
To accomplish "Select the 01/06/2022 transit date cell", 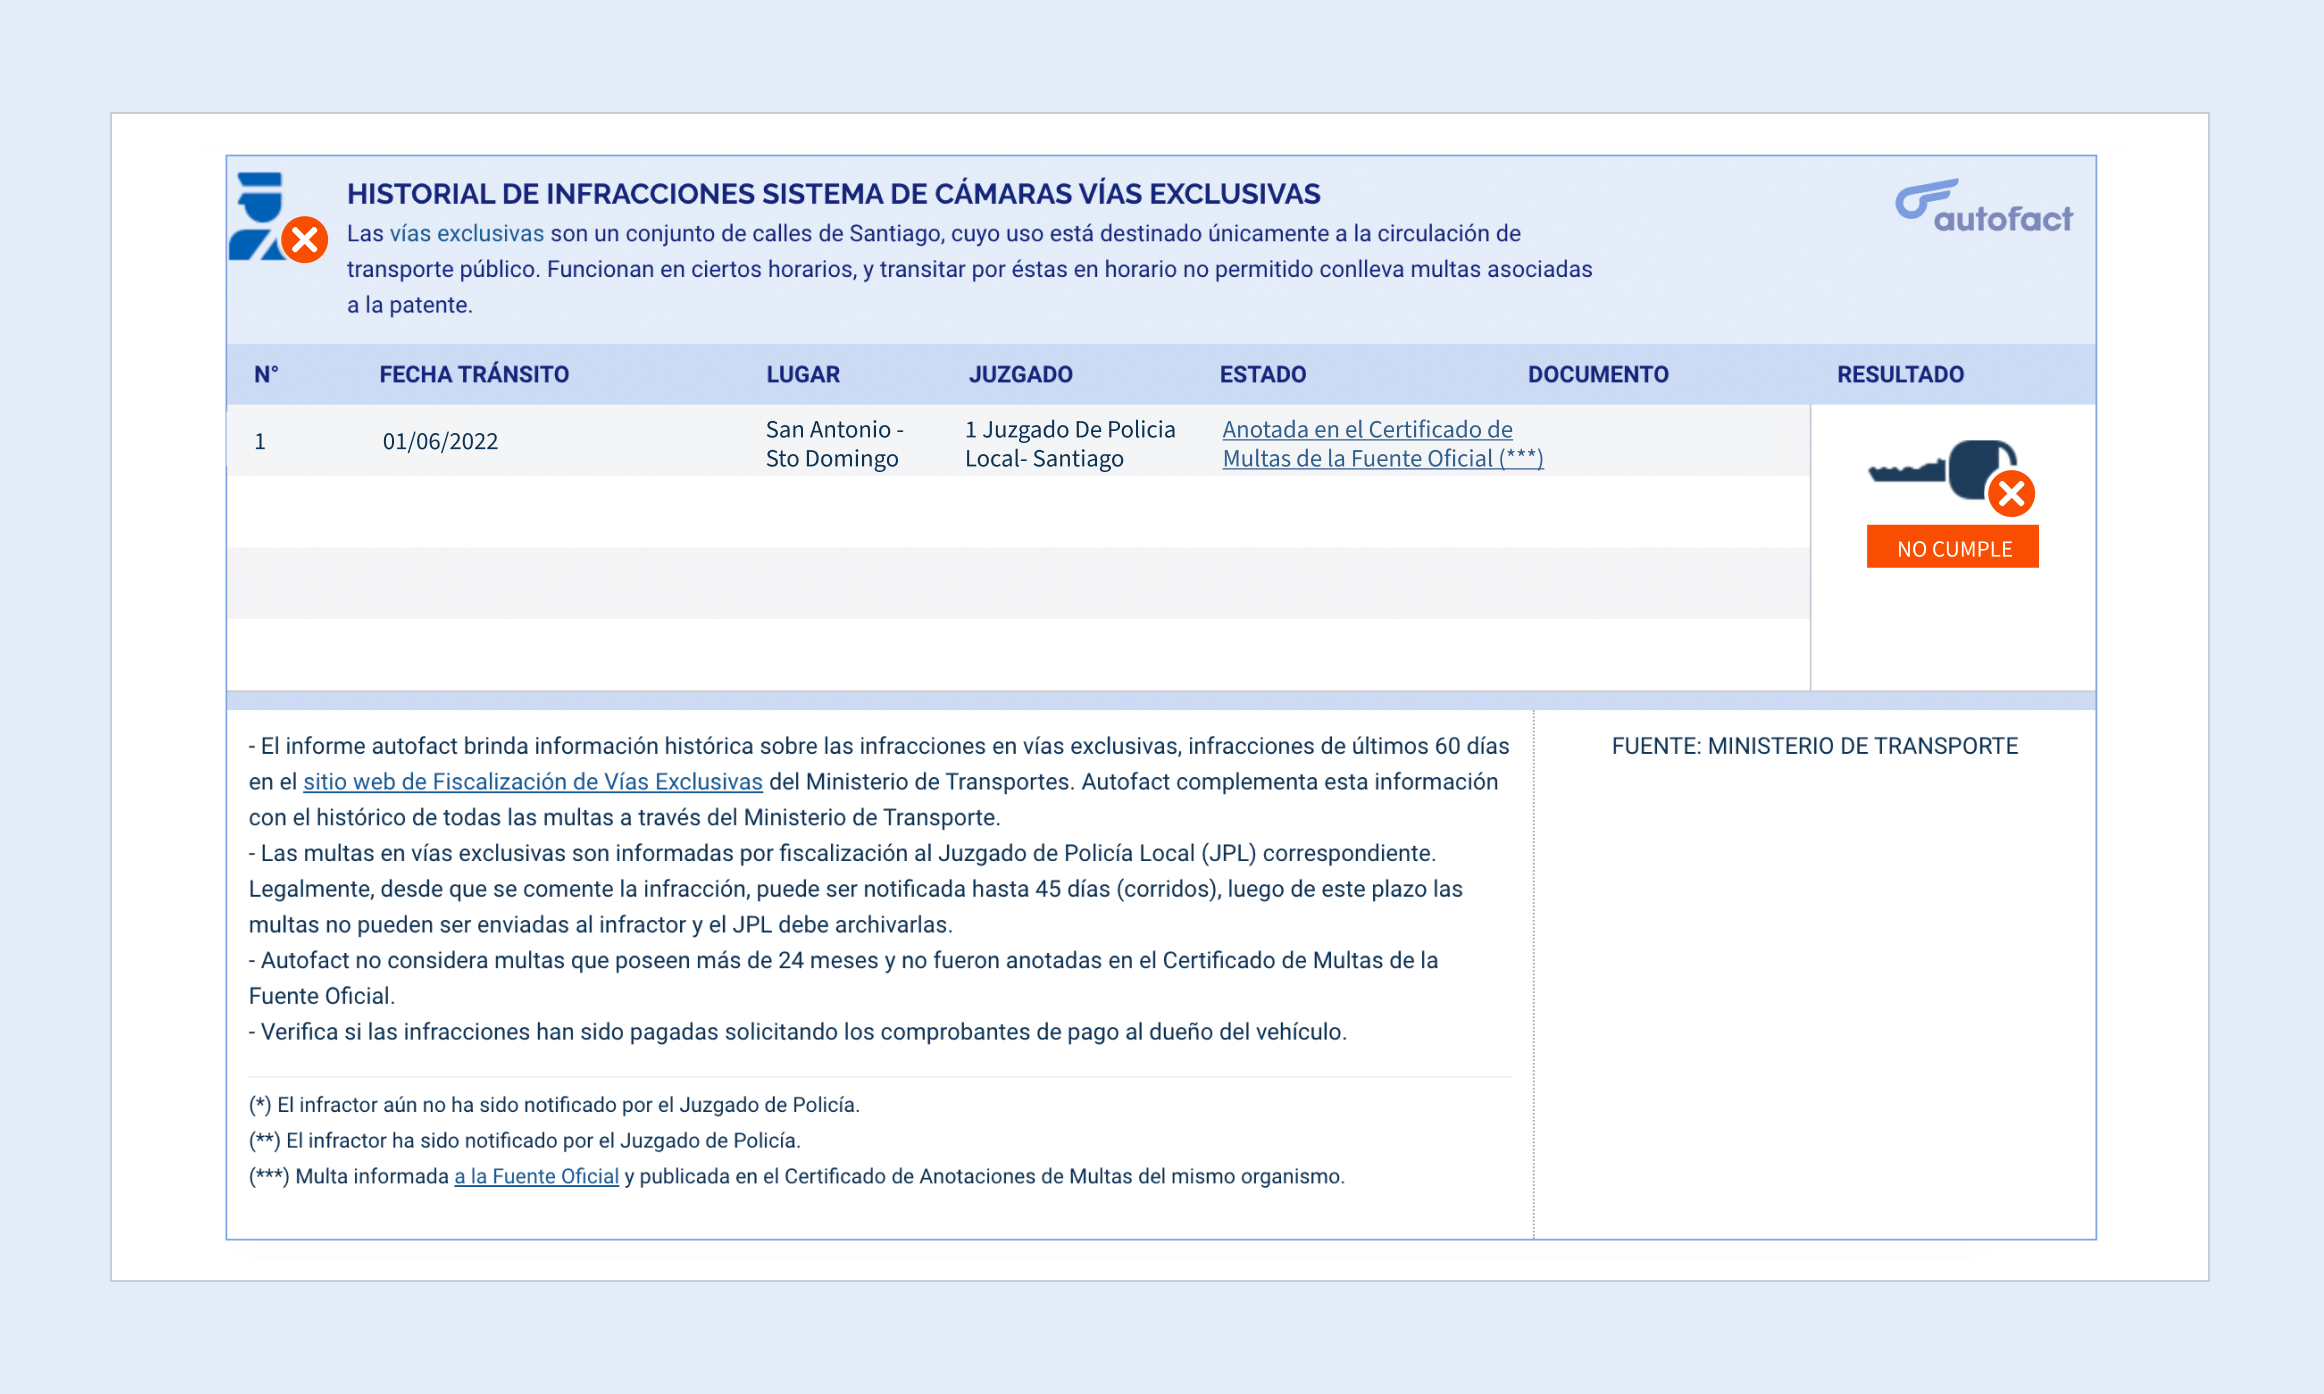I will click(x=440, y=441).
